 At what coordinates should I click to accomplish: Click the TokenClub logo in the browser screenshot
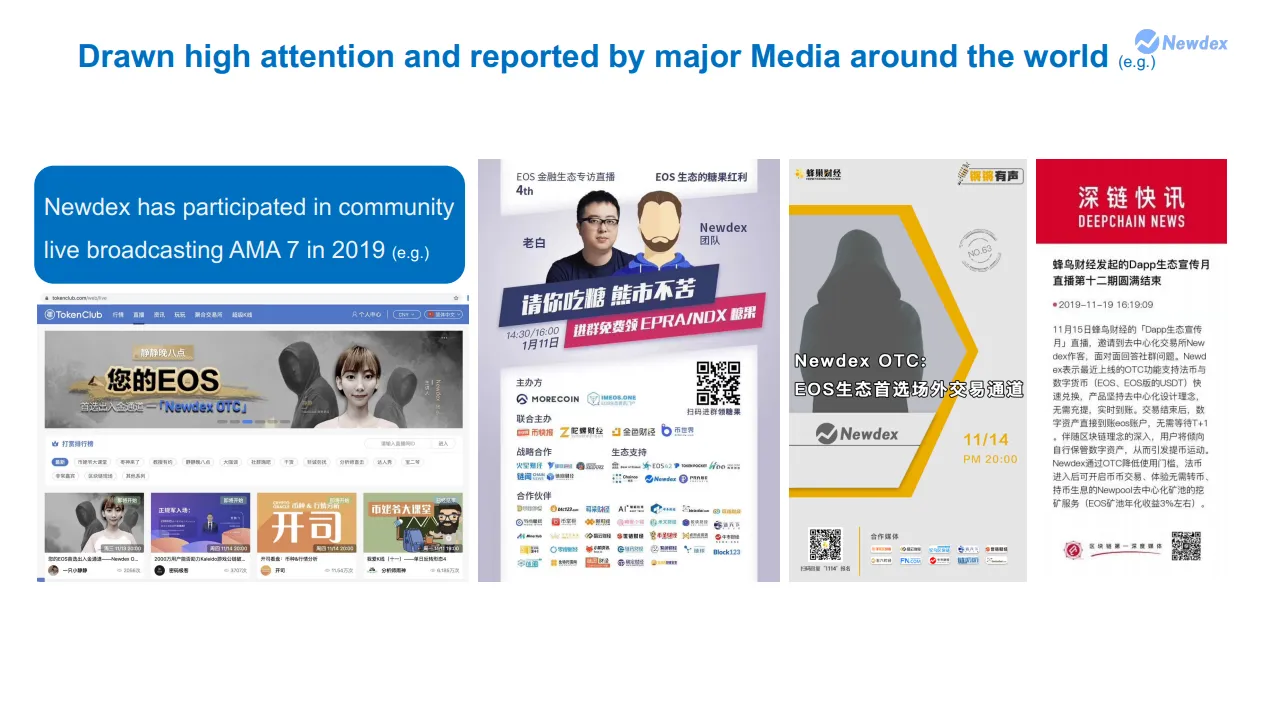pos(74,314)
